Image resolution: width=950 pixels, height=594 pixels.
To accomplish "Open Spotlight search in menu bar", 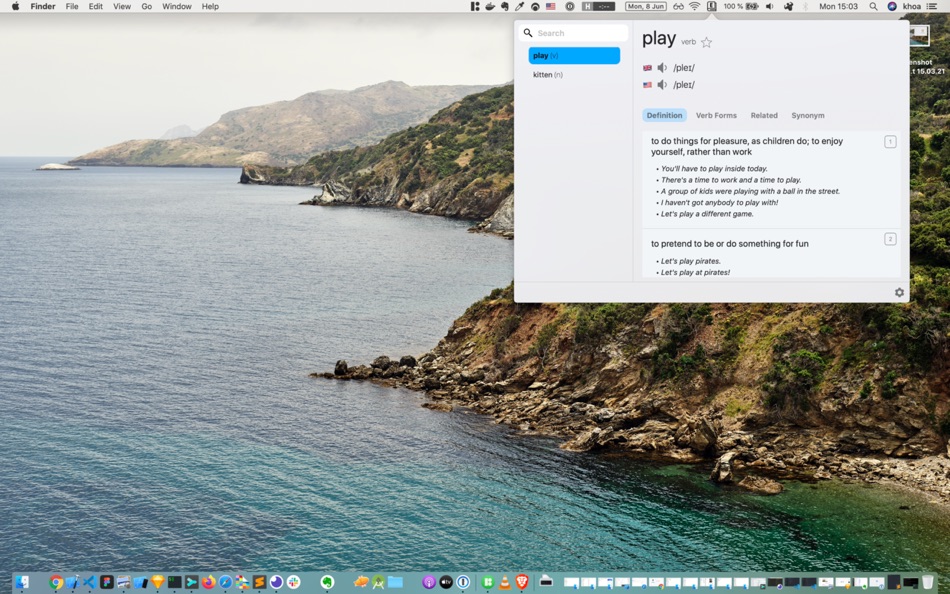I will coord(873,6).
